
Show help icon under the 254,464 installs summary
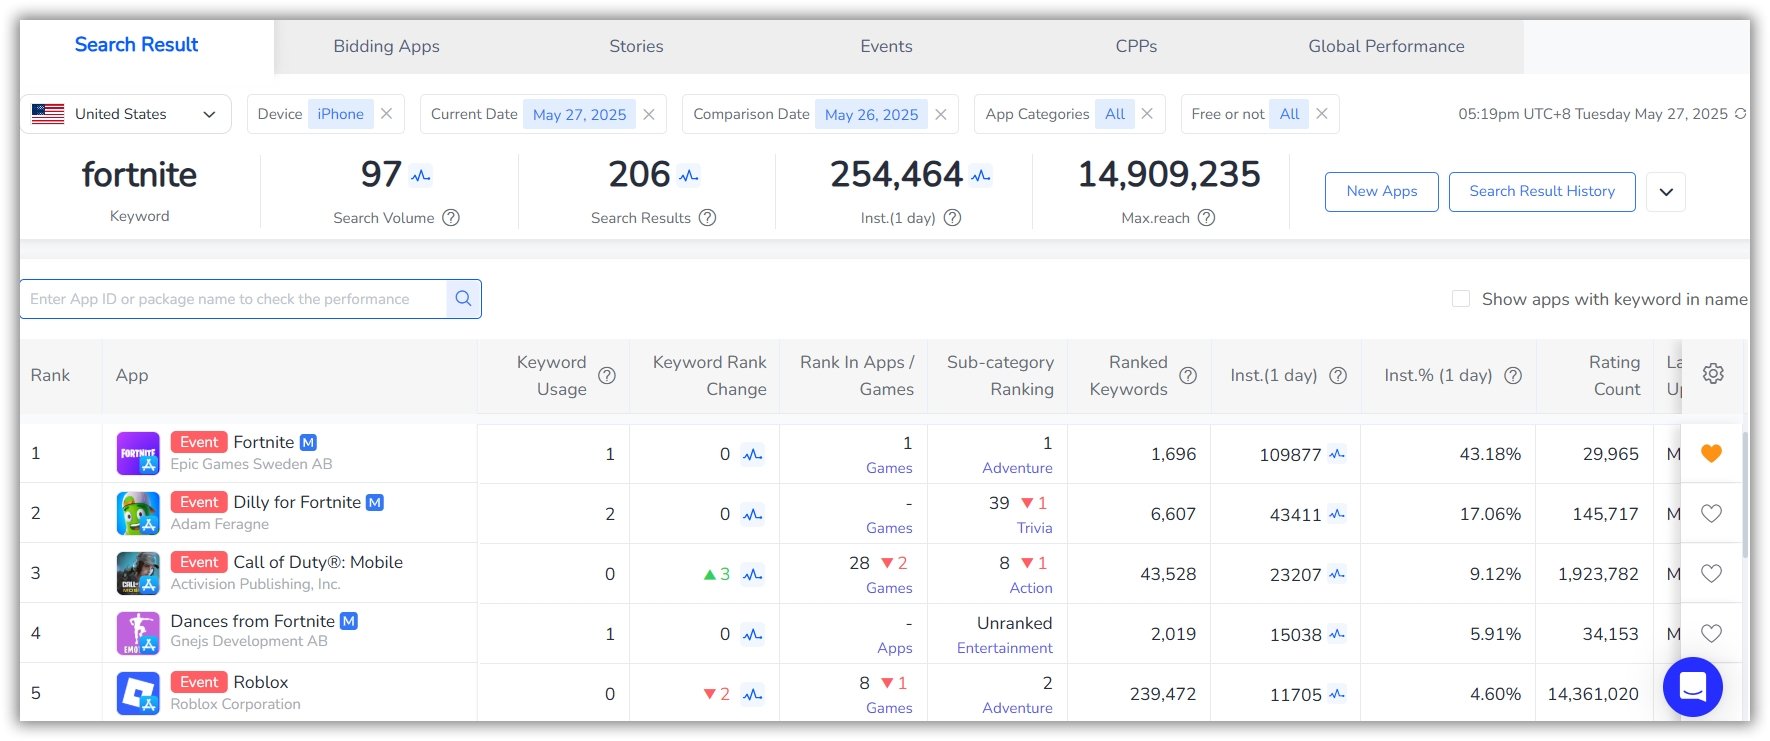tap(952, 217)
